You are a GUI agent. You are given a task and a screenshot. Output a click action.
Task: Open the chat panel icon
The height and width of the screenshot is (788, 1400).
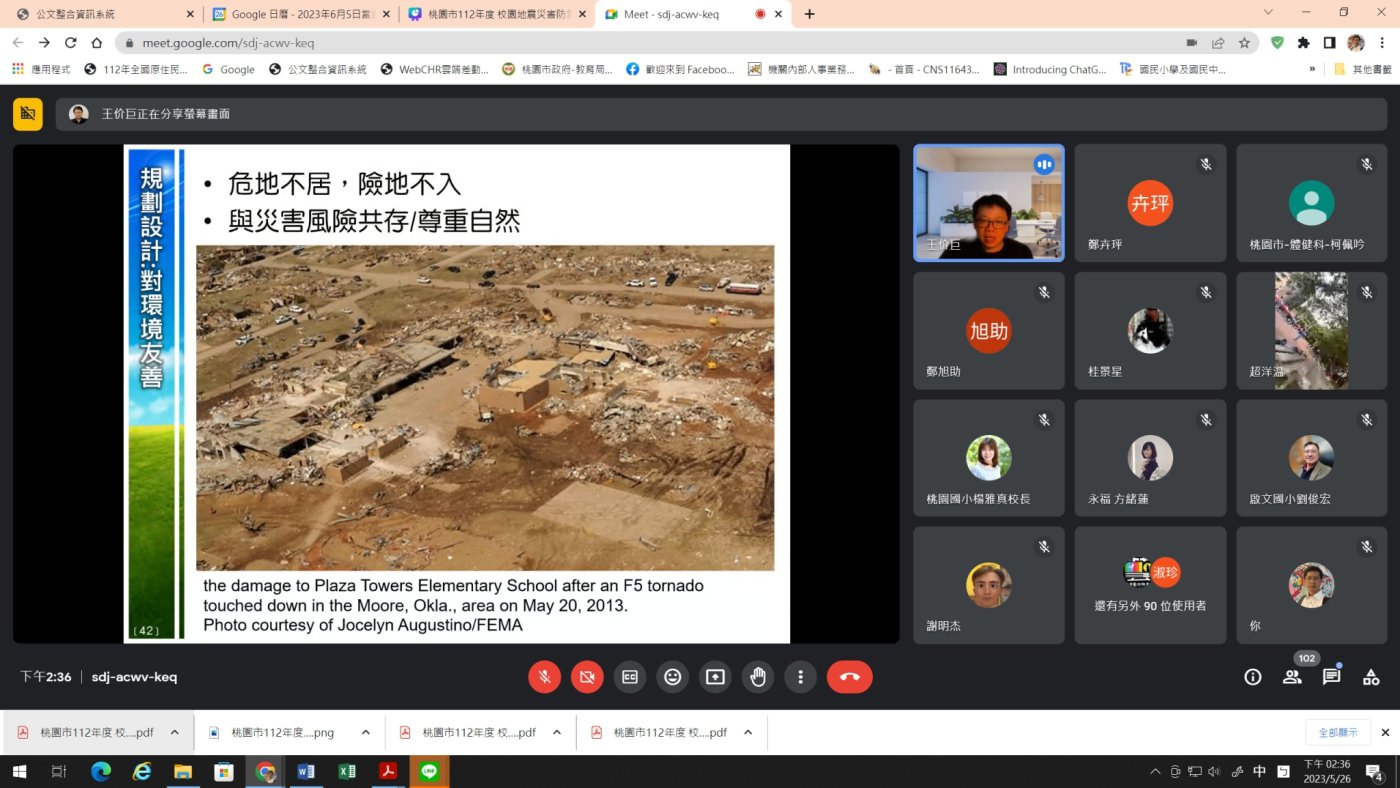tap(1331, 677)
